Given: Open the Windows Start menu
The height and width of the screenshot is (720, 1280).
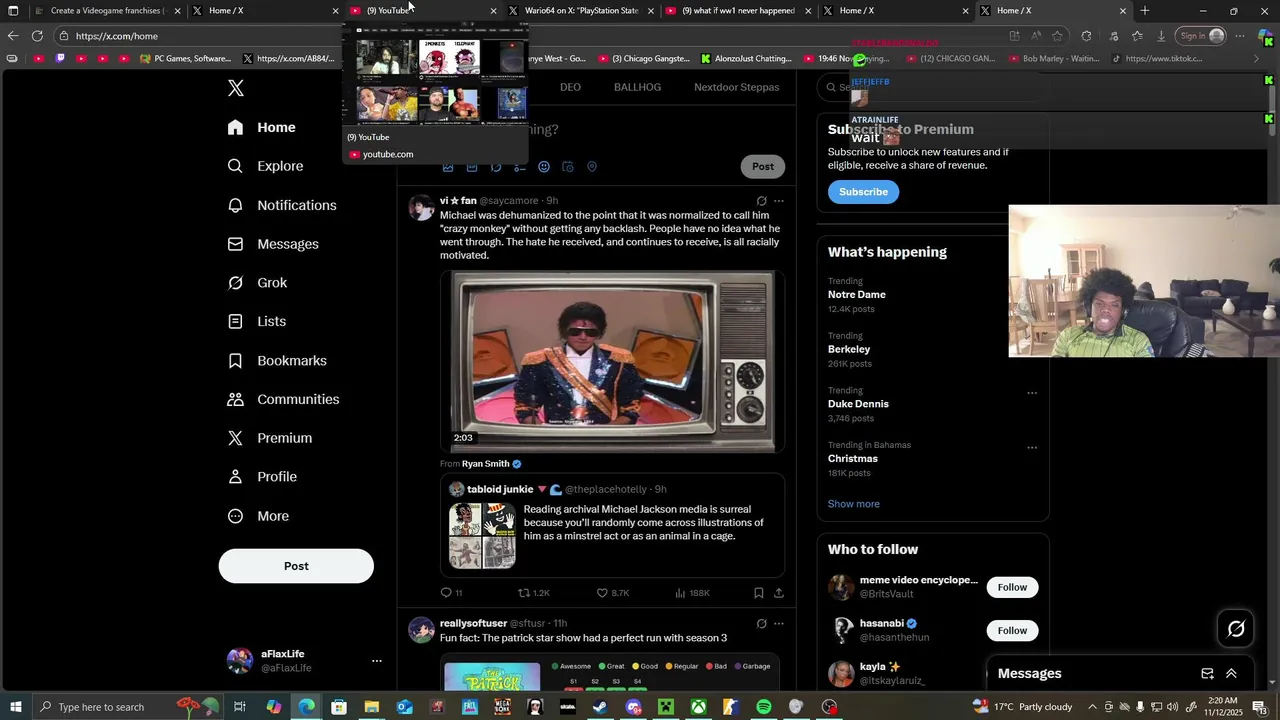Looking at the screenshot, I should pyautogui.click(x=16, y=707).
